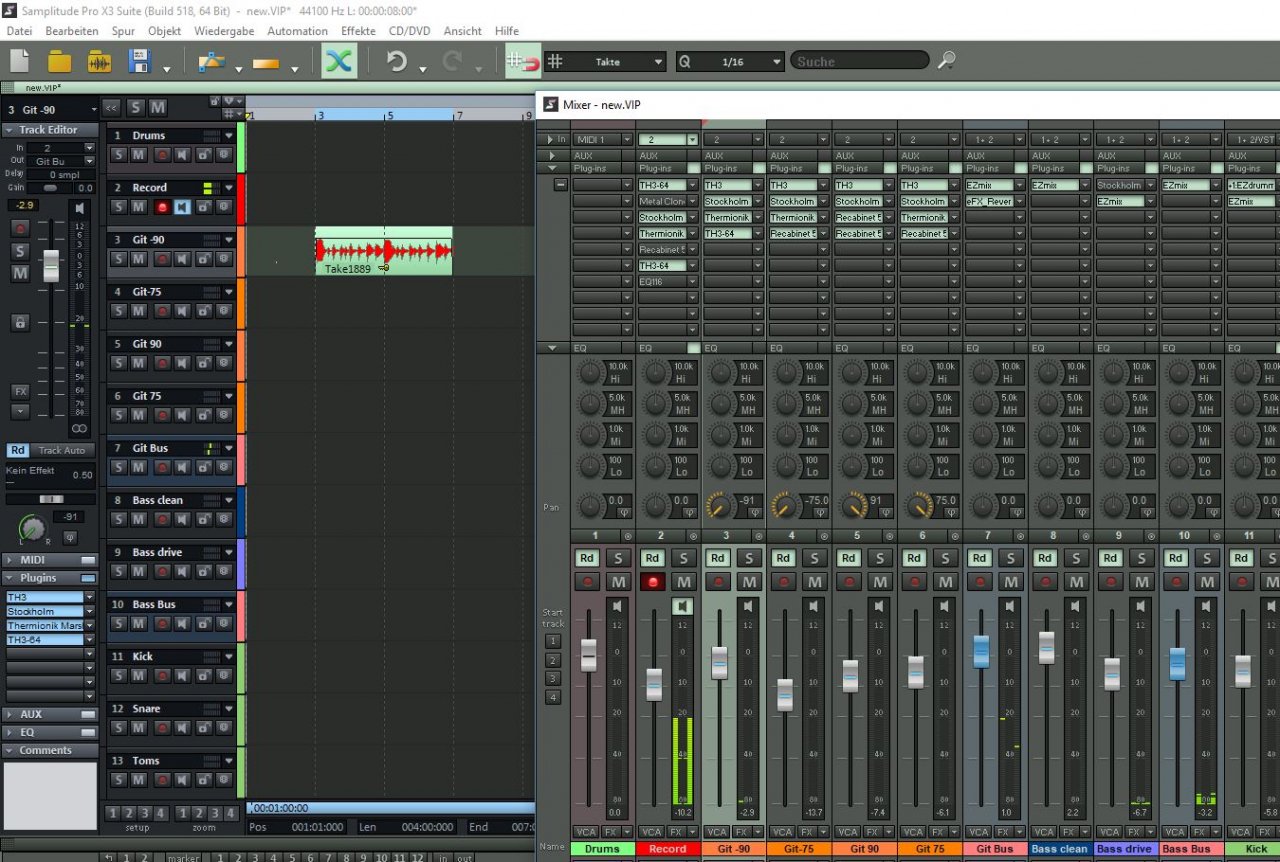Toggle phase invert button in Track Editor
Viewport: 1280px width, 862px height.
(x=70, y=537)
